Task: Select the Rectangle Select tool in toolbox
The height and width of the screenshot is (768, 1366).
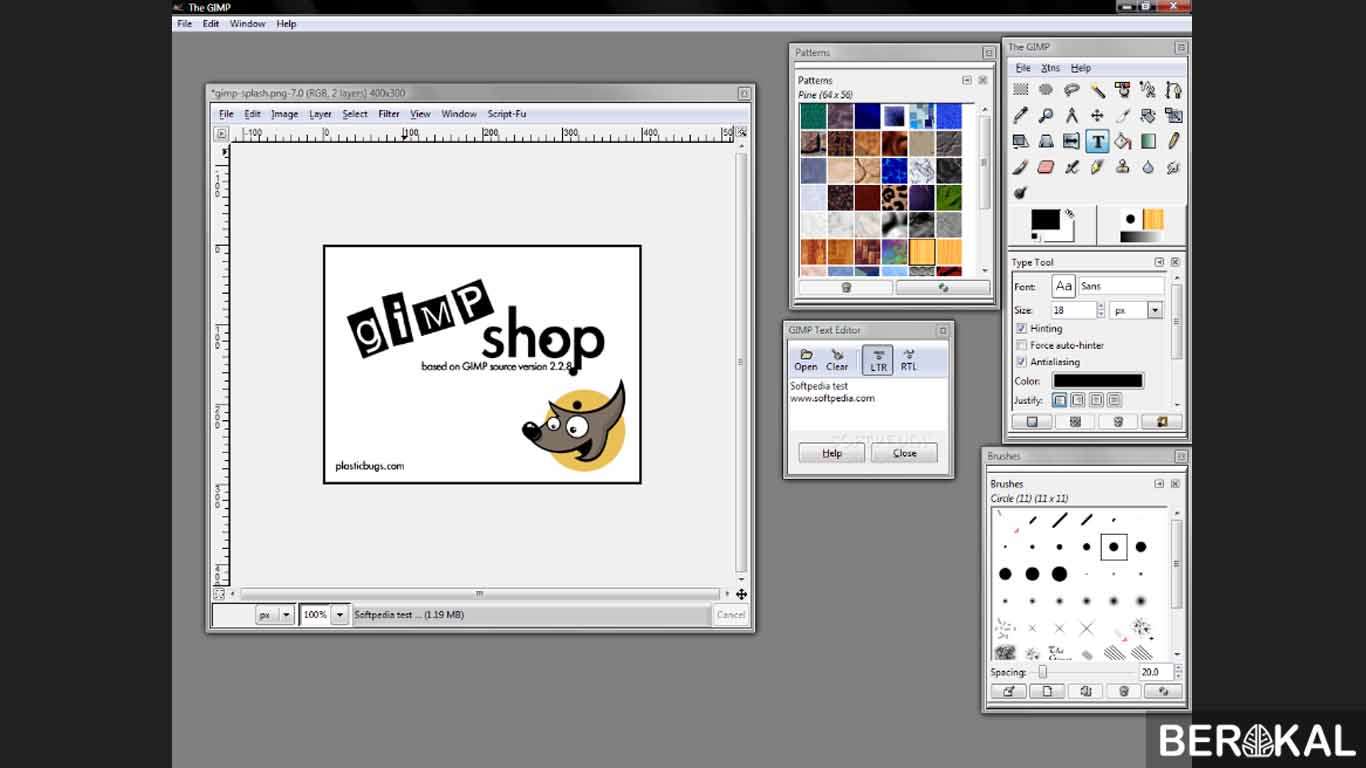Action: point(1020,90)
